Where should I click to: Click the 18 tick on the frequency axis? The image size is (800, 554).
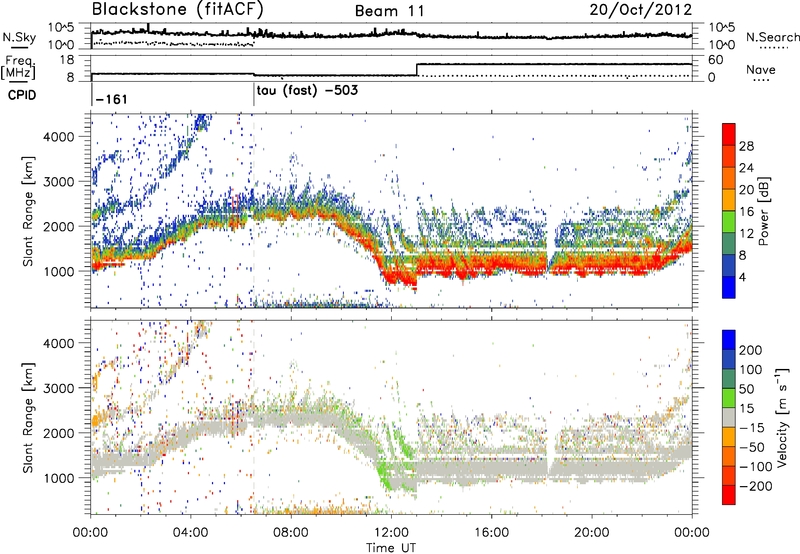[67, 60]
